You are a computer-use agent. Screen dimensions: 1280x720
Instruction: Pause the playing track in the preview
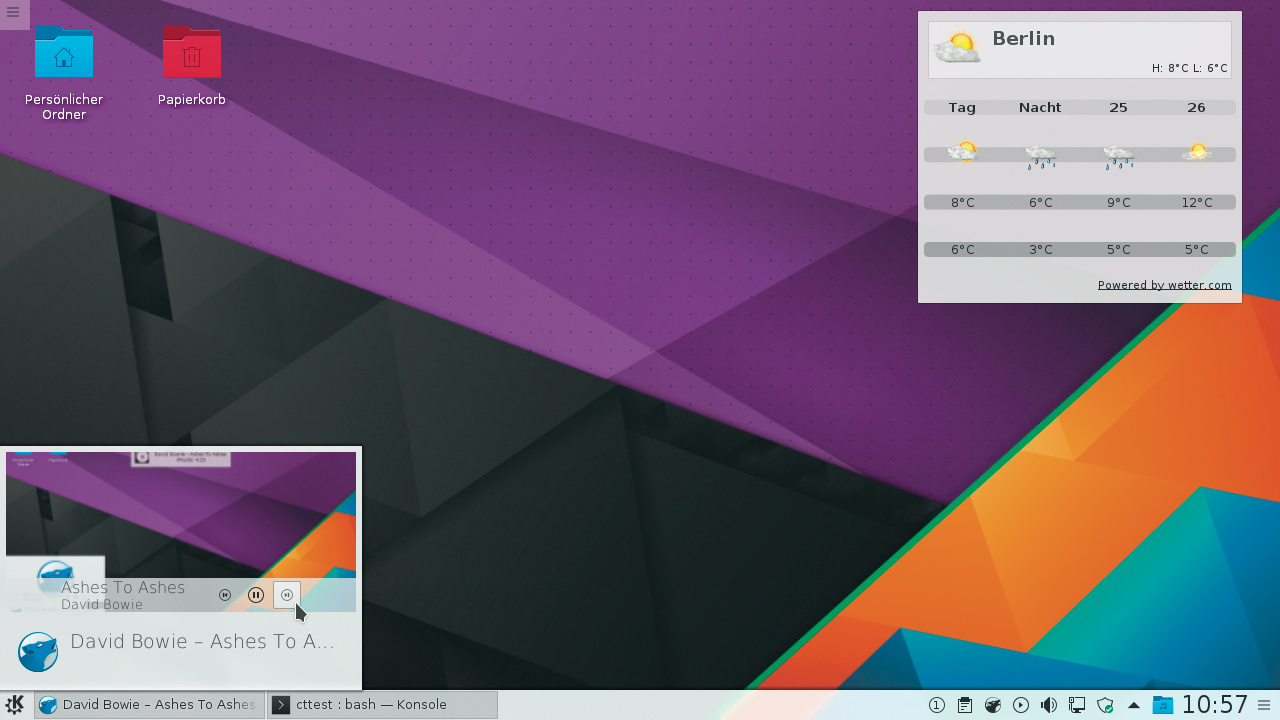(256, 595)
